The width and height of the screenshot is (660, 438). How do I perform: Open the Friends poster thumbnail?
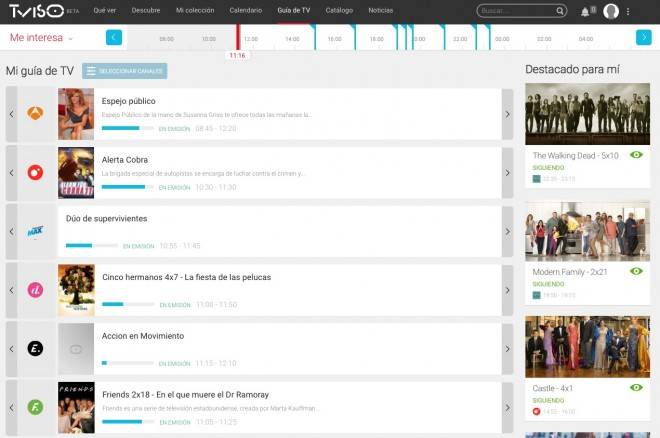tap(76, 408)
